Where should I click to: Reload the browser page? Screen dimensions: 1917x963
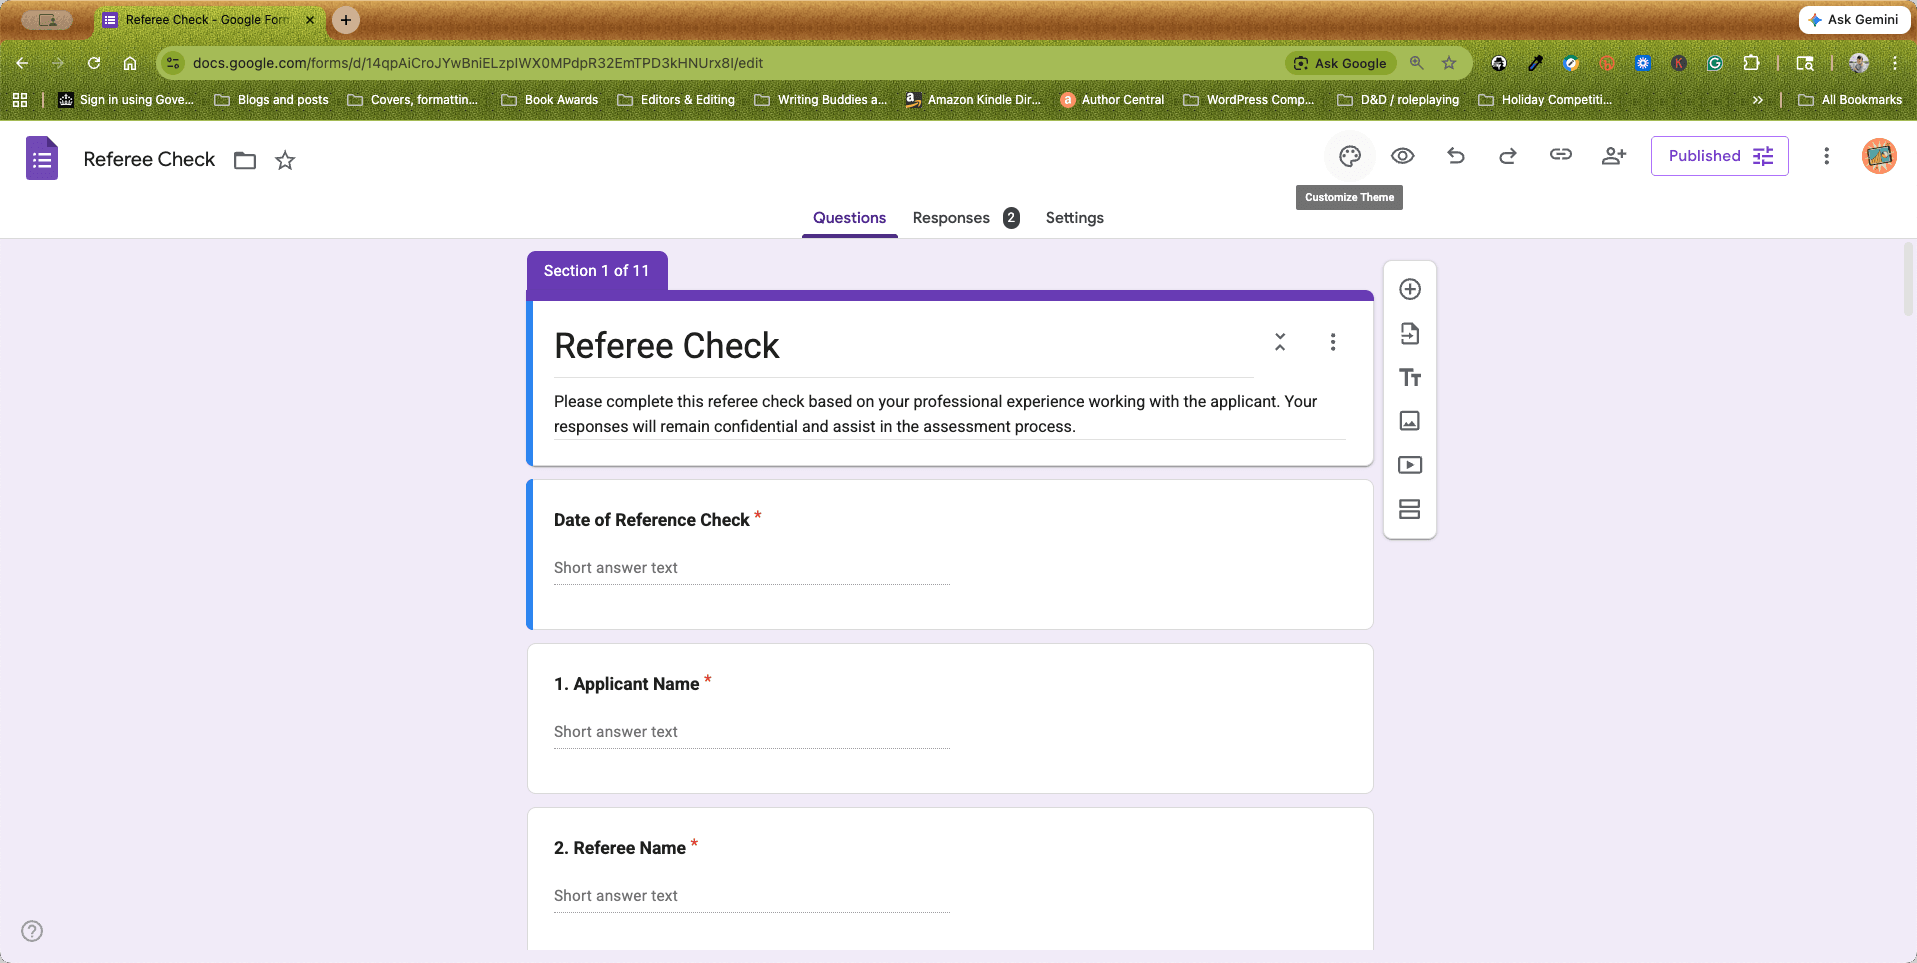point(94,63)
